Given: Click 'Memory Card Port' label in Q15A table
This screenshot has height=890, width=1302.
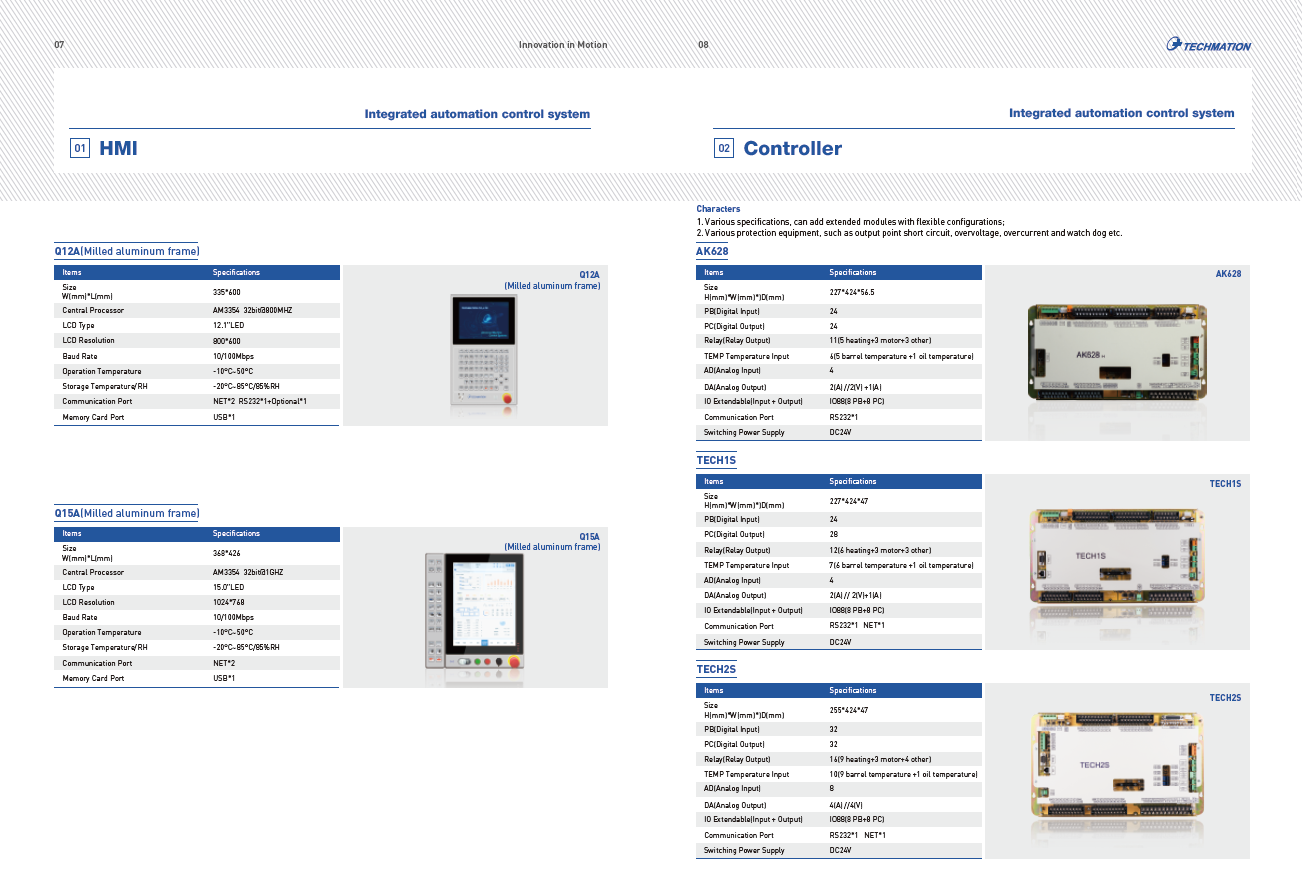Looking at the screenshot, I should [x=93, y=679].
